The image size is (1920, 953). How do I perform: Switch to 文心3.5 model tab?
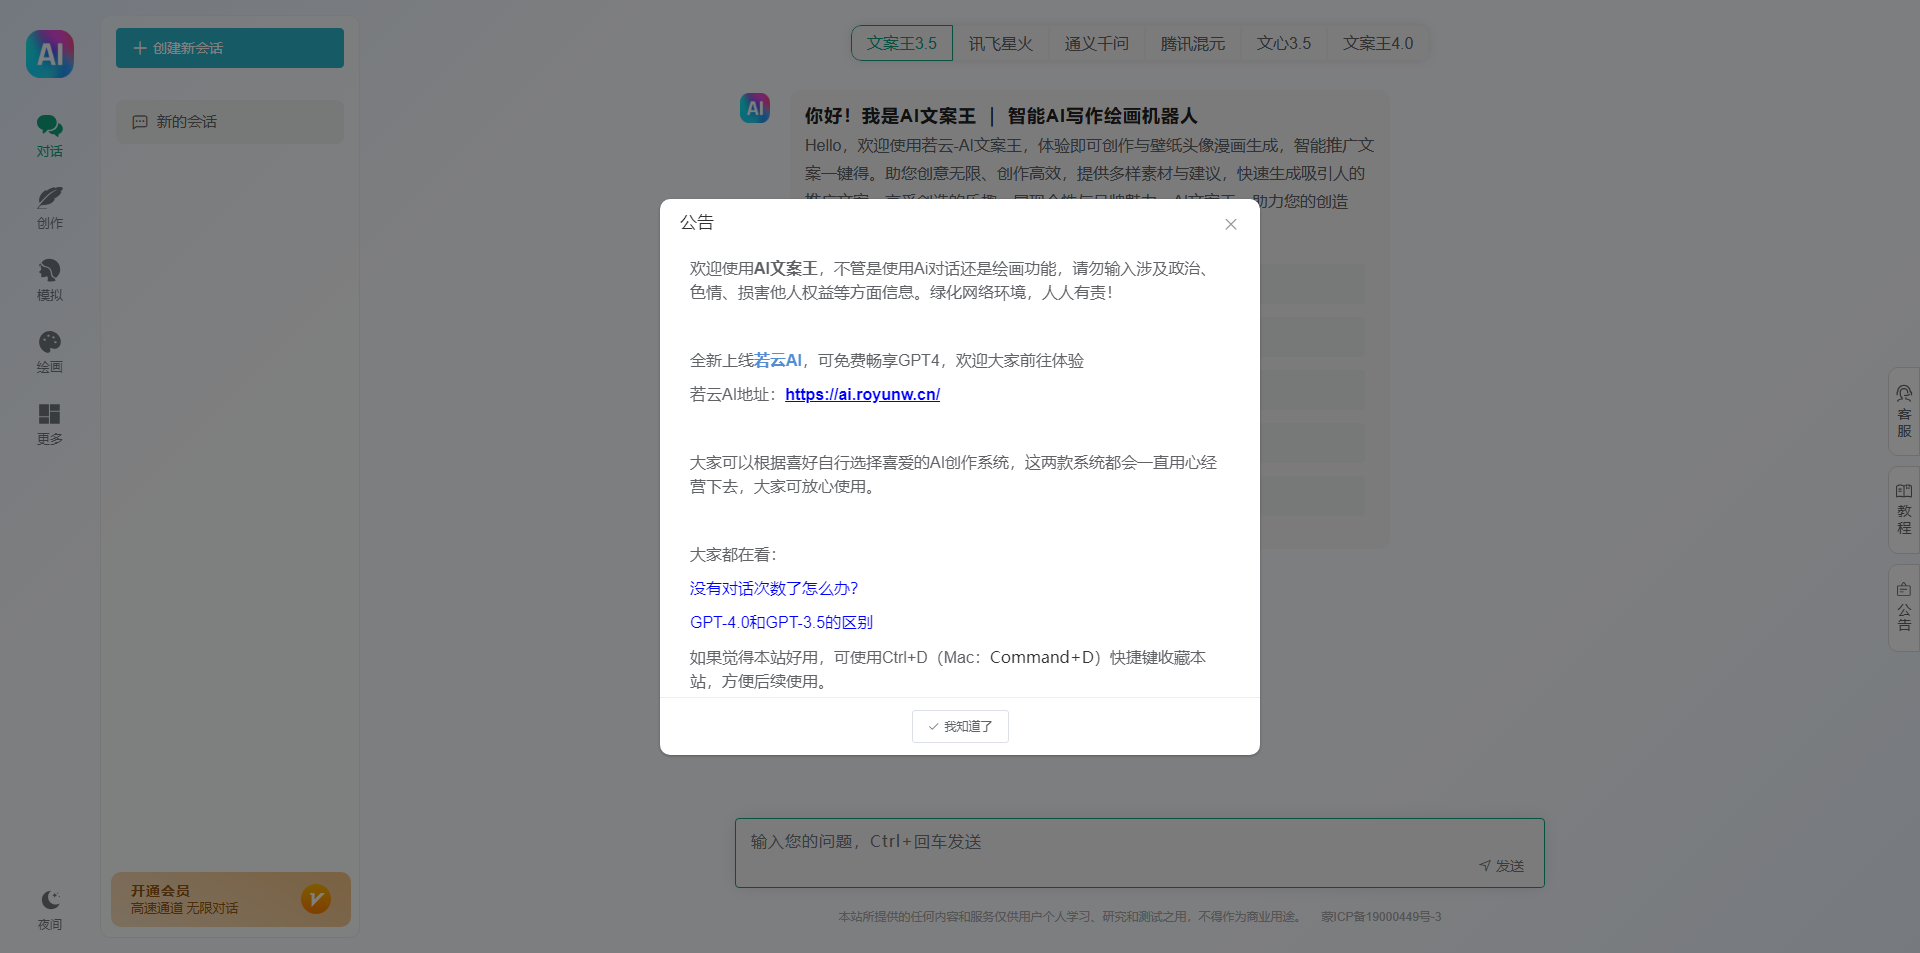pos(1284,43)
